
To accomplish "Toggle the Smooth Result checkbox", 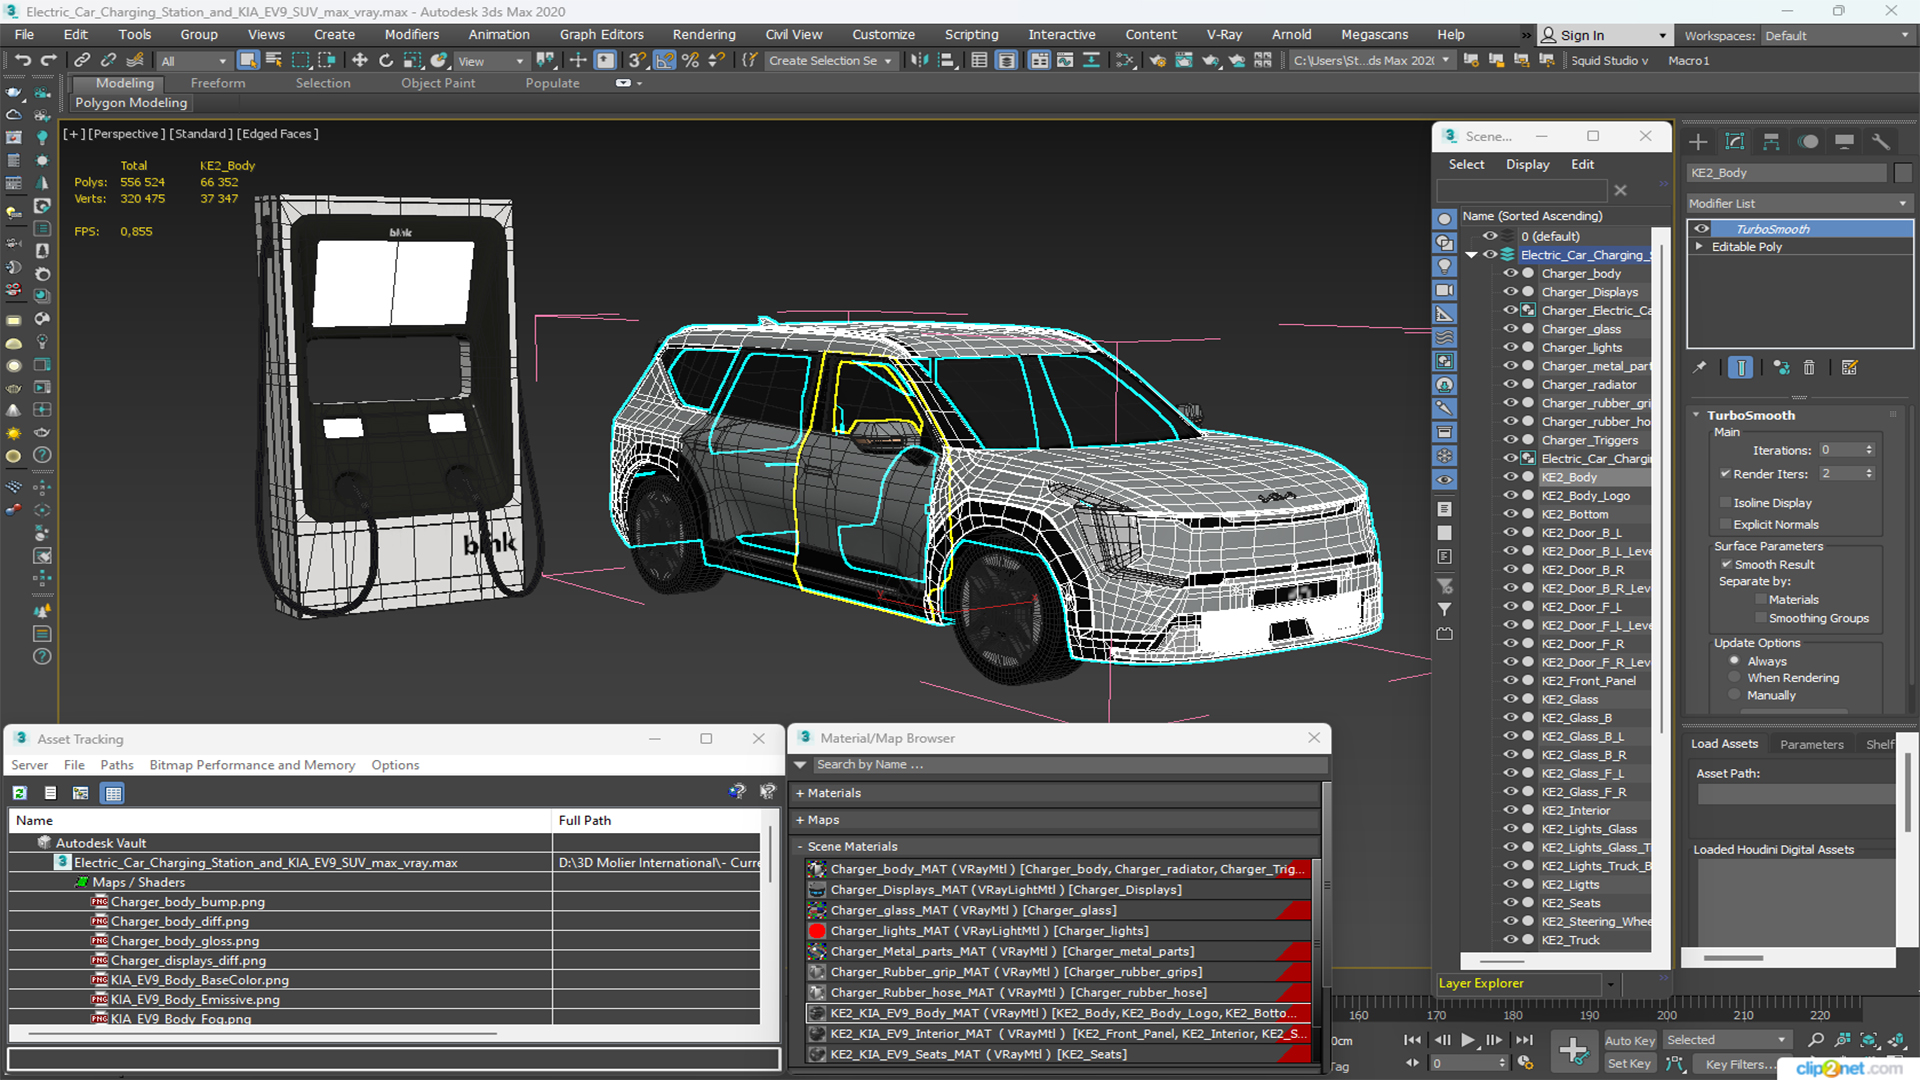I will point(1726,565).
